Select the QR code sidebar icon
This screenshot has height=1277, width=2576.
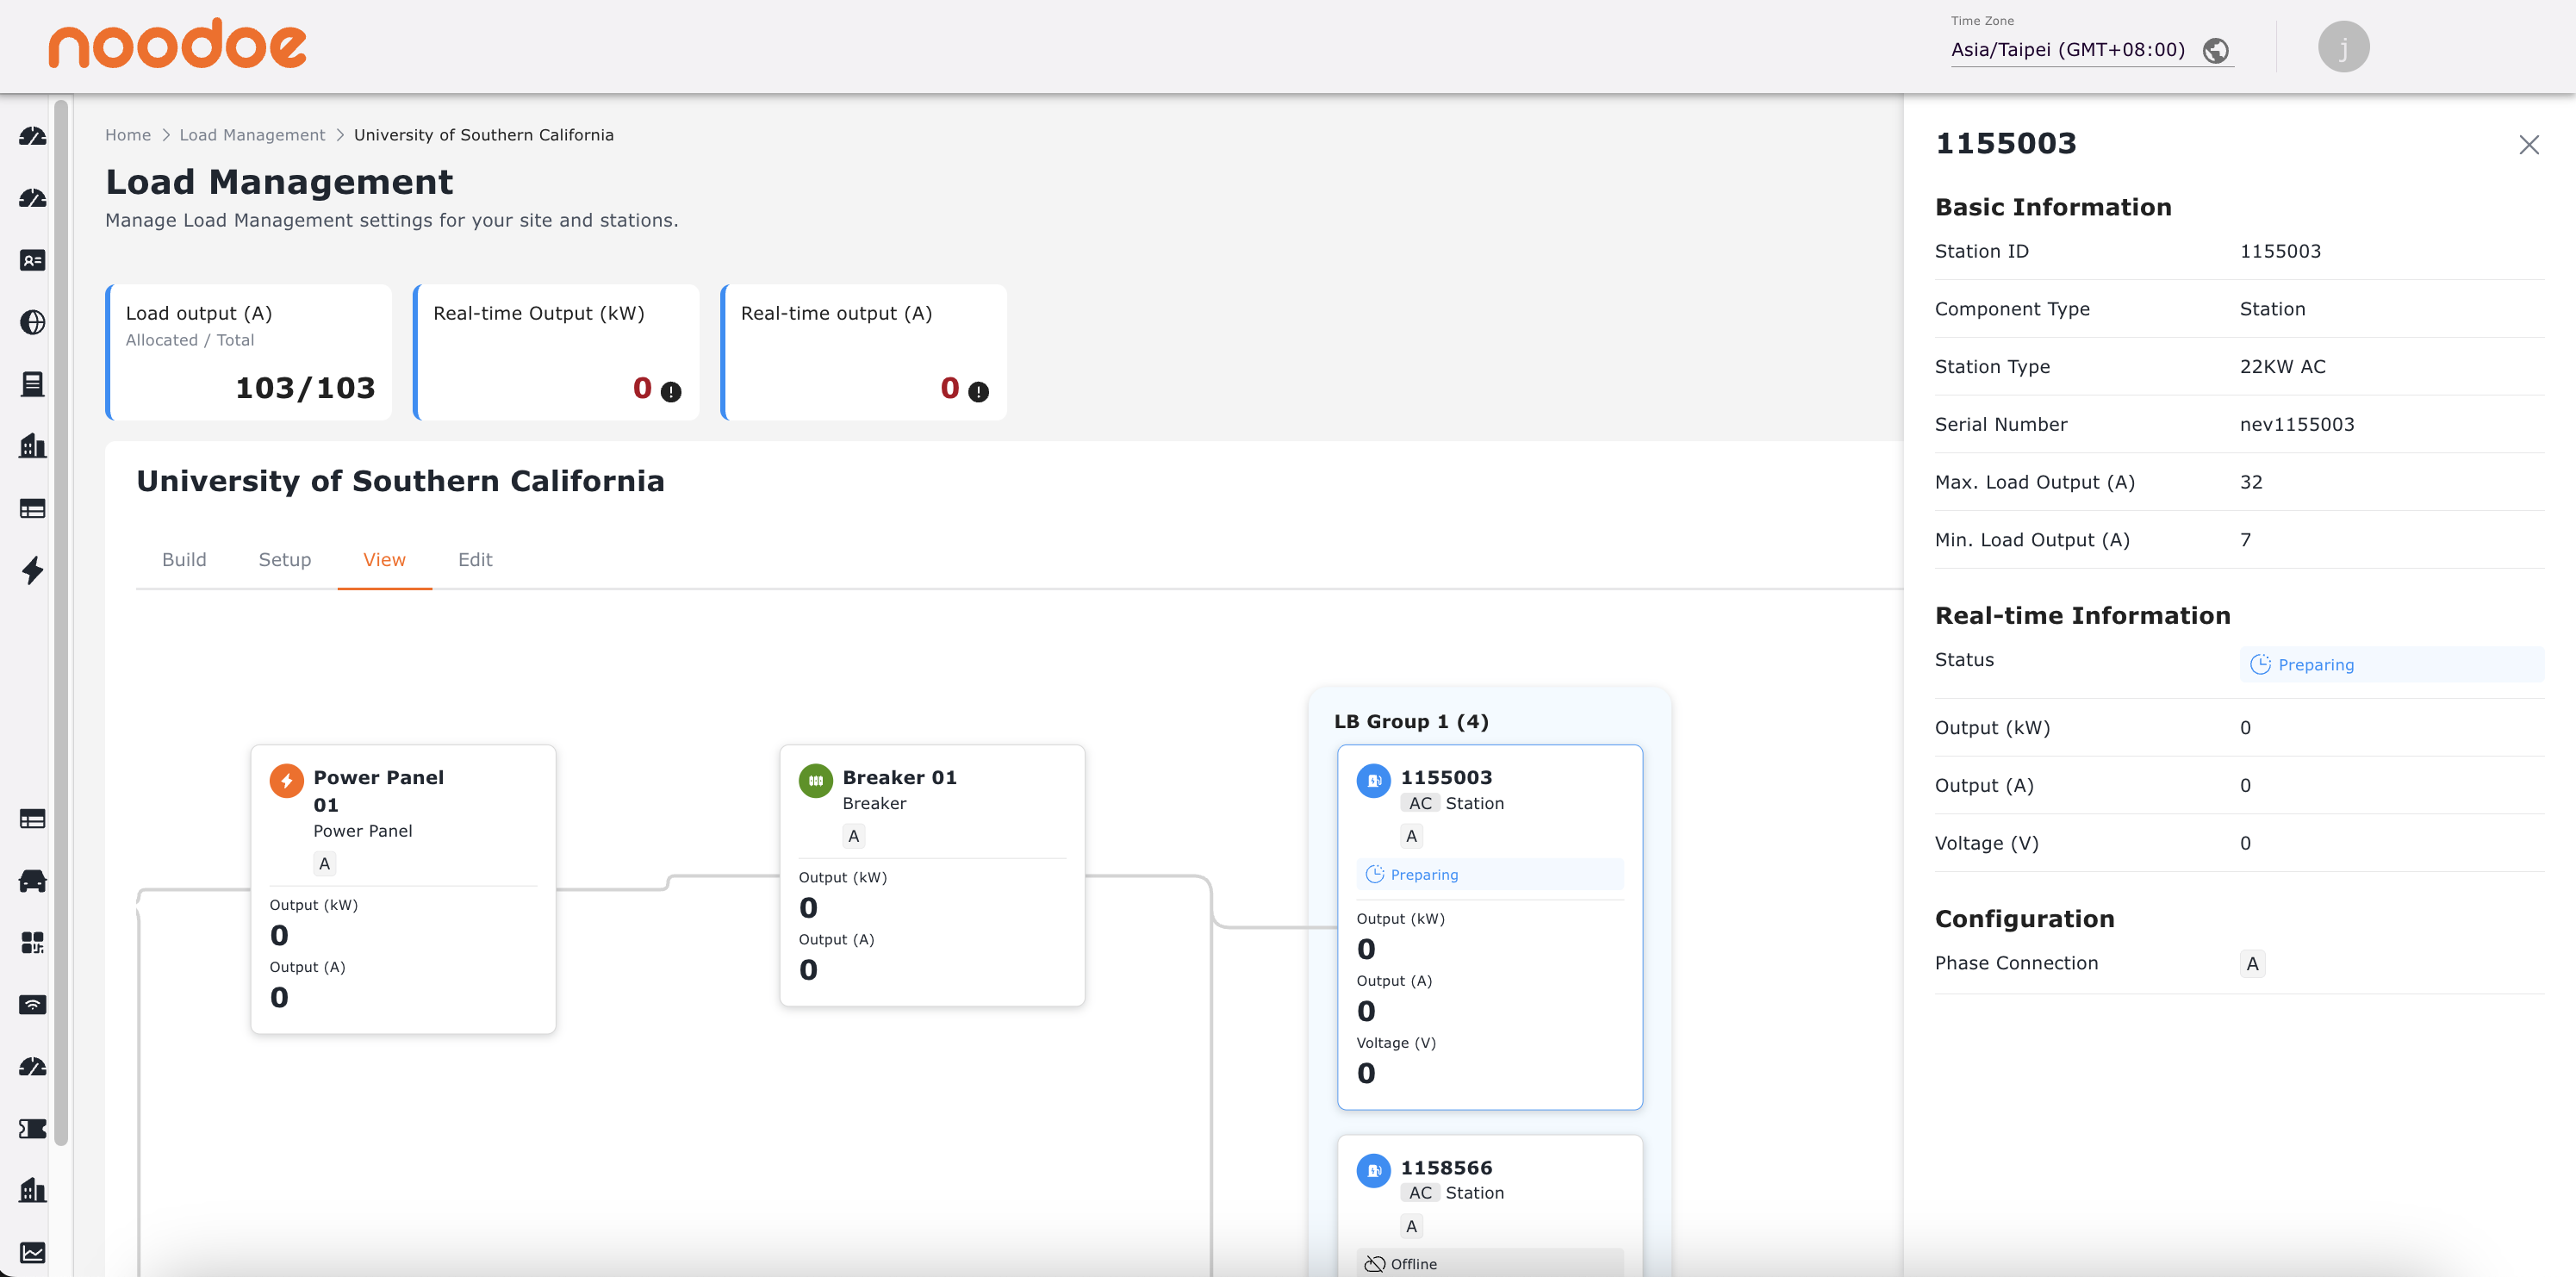tap(32, 943)
